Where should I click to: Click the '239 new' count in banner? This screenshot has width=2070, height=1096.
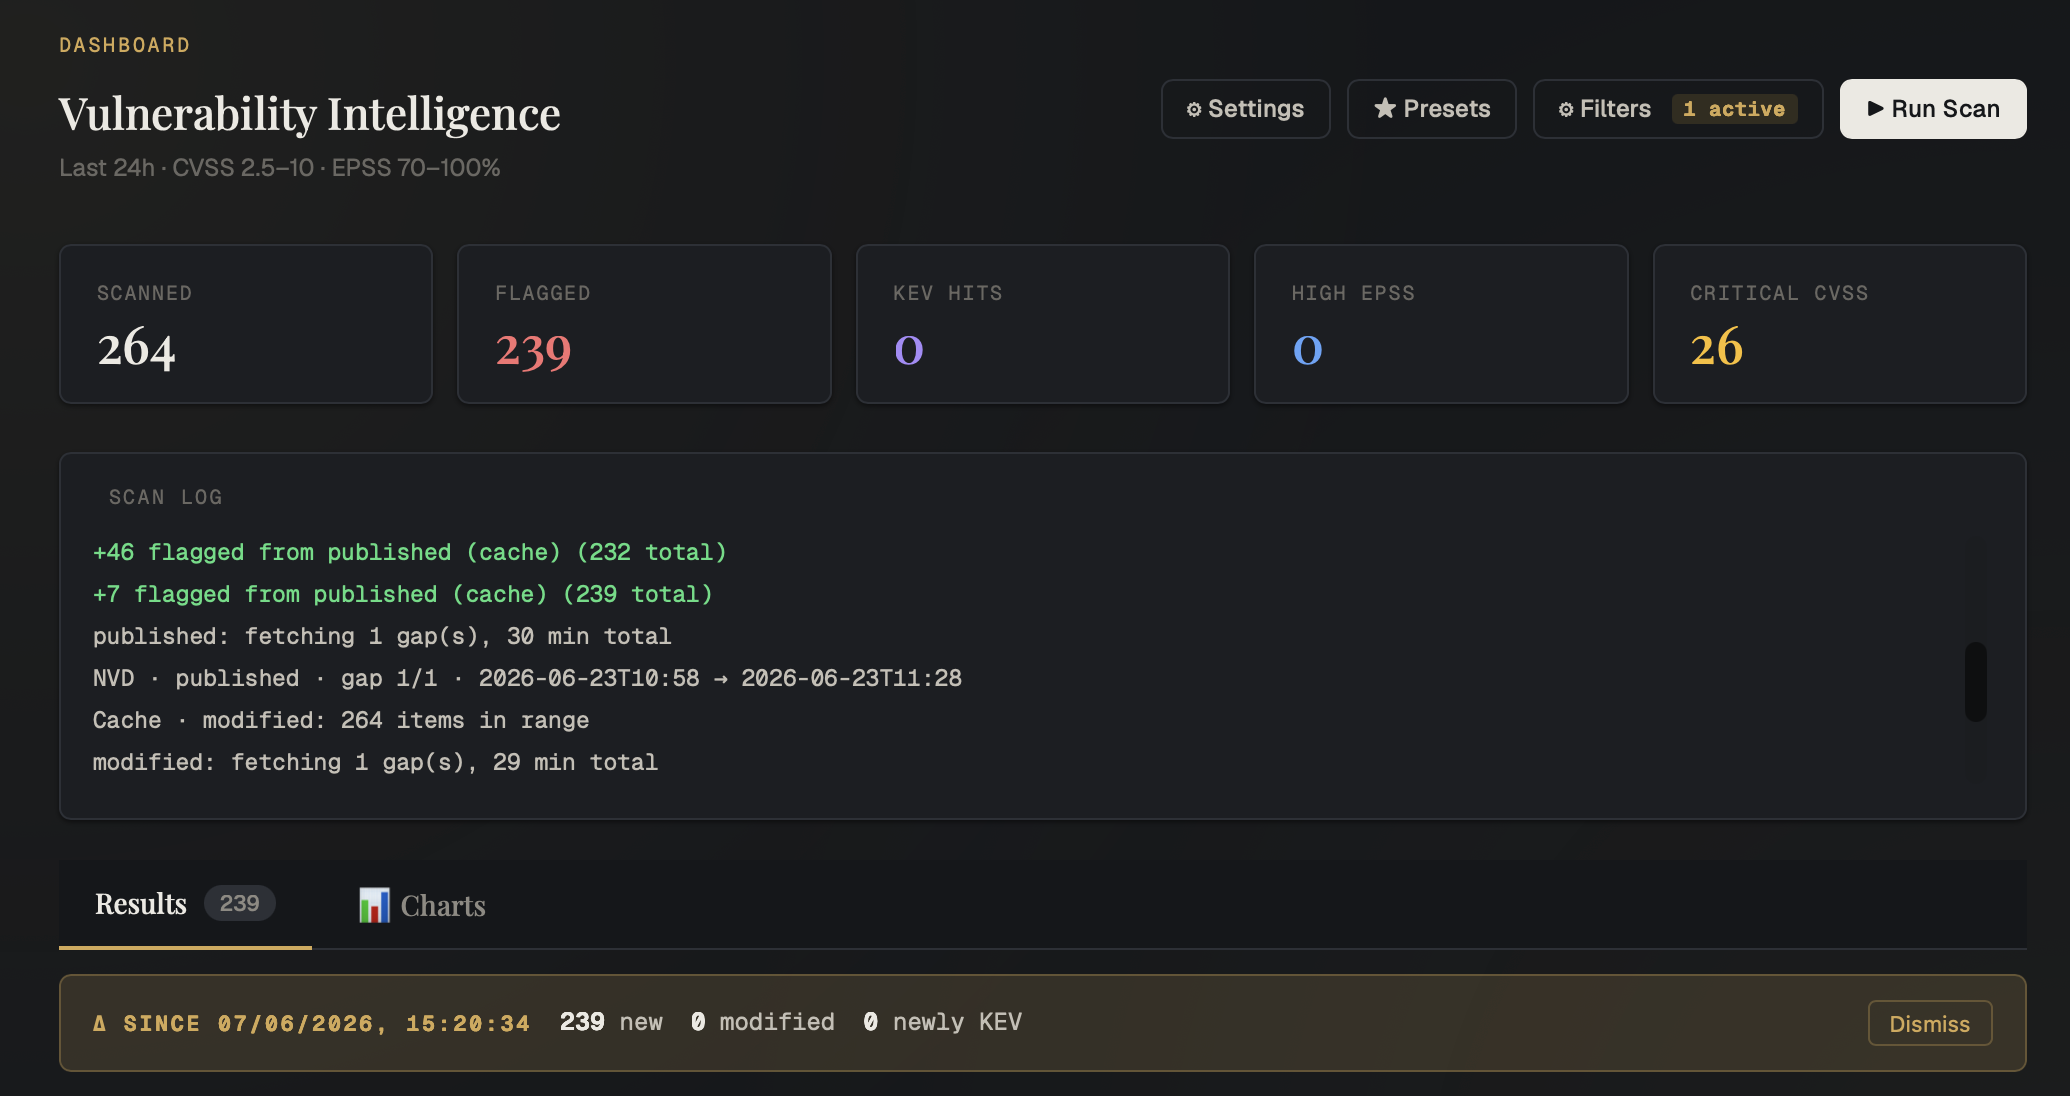click(x=611, y=1022)
